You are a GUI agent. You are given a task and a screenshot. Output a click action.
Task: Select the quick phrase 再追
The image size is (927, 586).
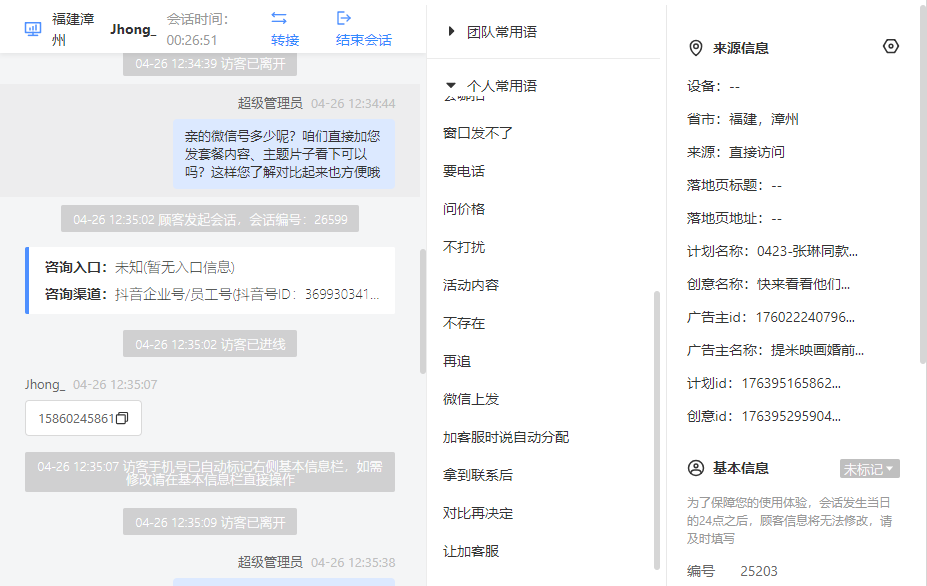coord(456,361)
